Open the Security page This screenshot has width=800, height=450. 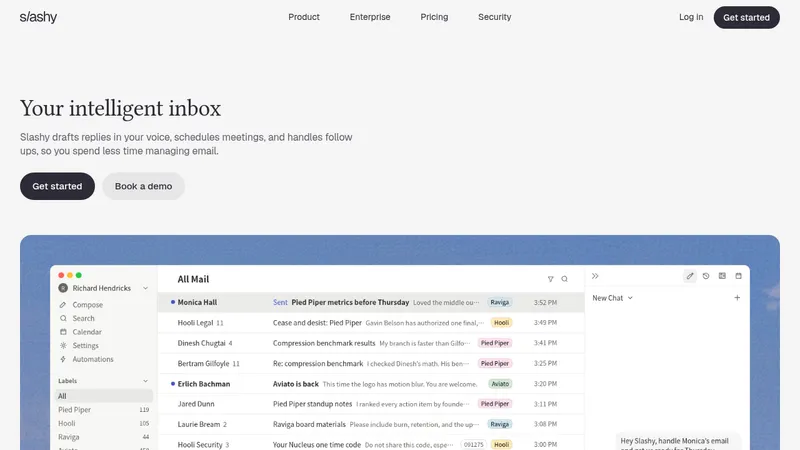494,17
